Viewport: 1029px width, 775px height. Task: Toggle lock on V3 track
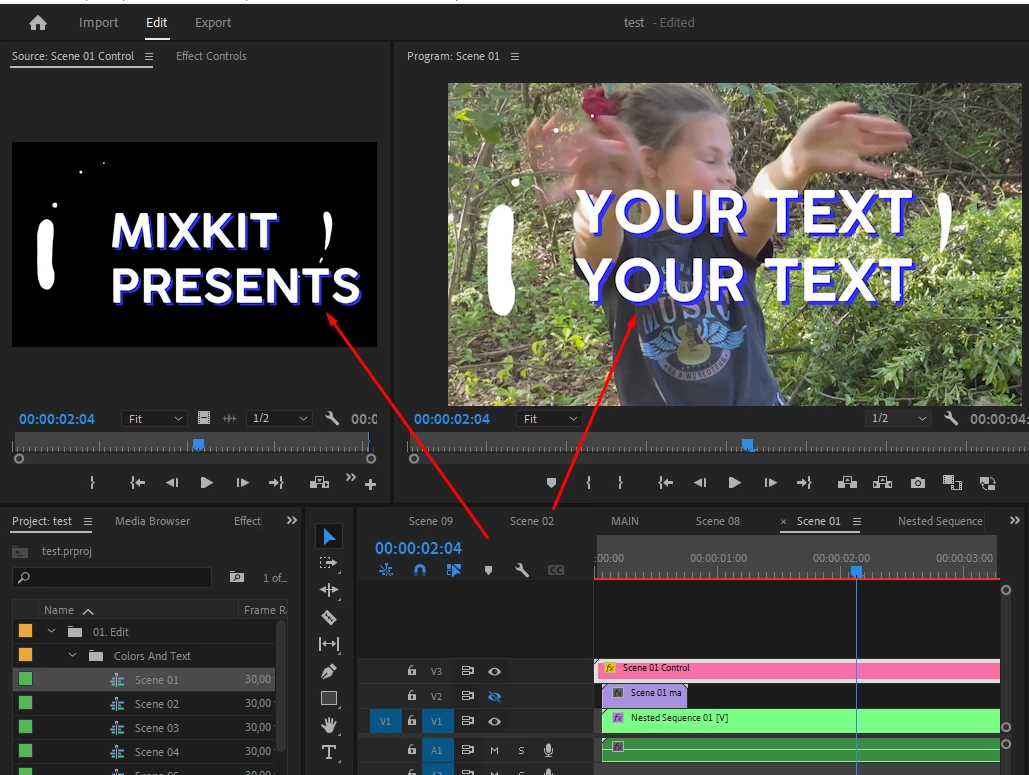click(x=411, y=671)
